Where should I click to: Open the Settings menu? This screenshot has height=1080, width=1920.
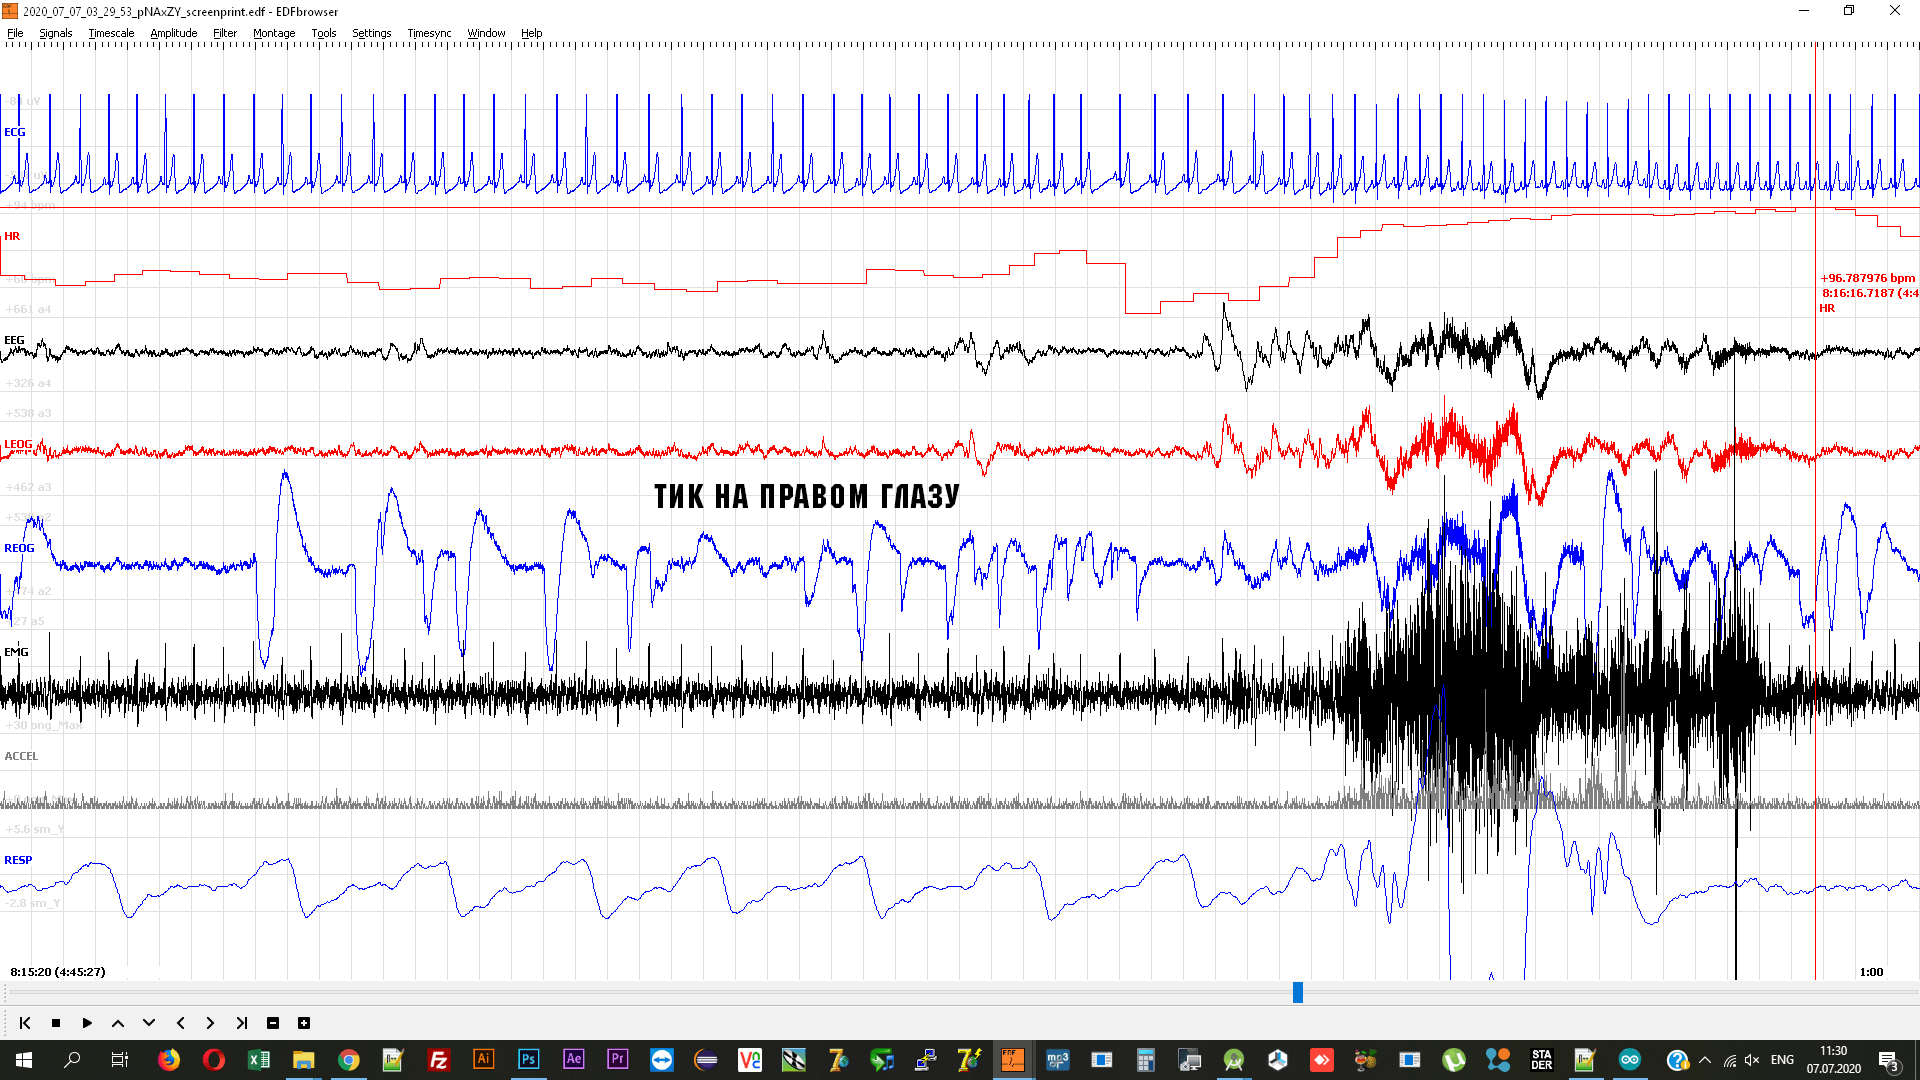click(372, 33)
